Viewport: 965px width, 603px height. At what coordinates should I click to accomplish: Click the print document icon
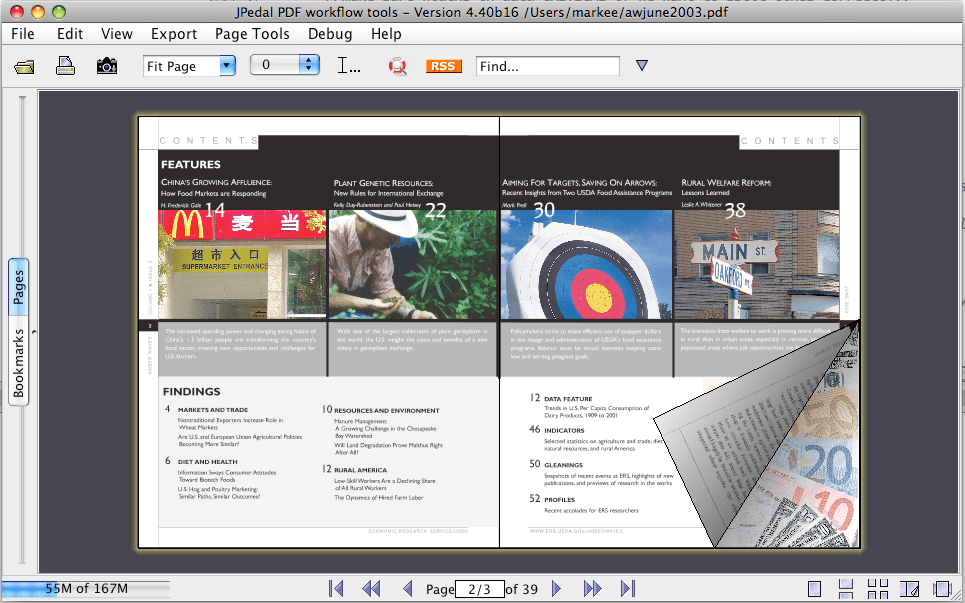tap(65, 66)
